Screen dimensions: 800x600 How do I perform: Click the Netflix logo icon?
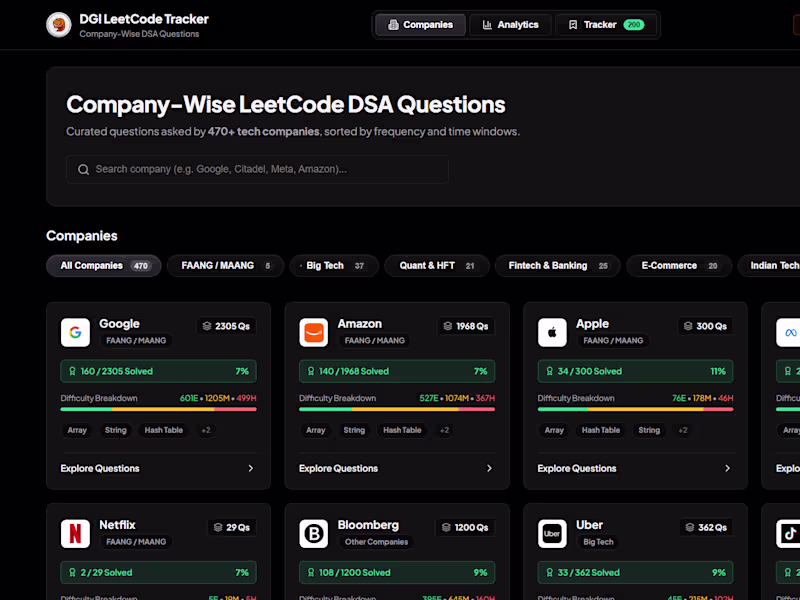tap(76, 534)
